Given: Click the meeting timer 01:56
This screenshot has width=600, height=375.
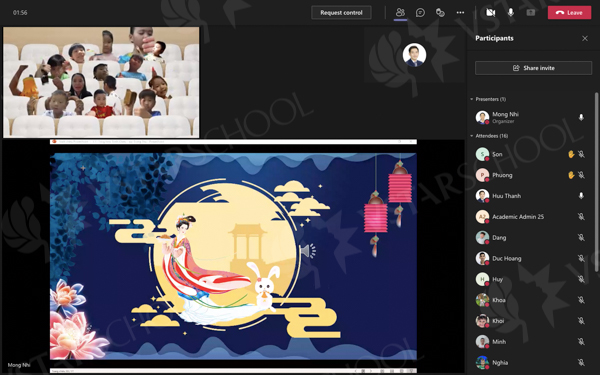Looking at the screenshot, I should click(20, 13).
